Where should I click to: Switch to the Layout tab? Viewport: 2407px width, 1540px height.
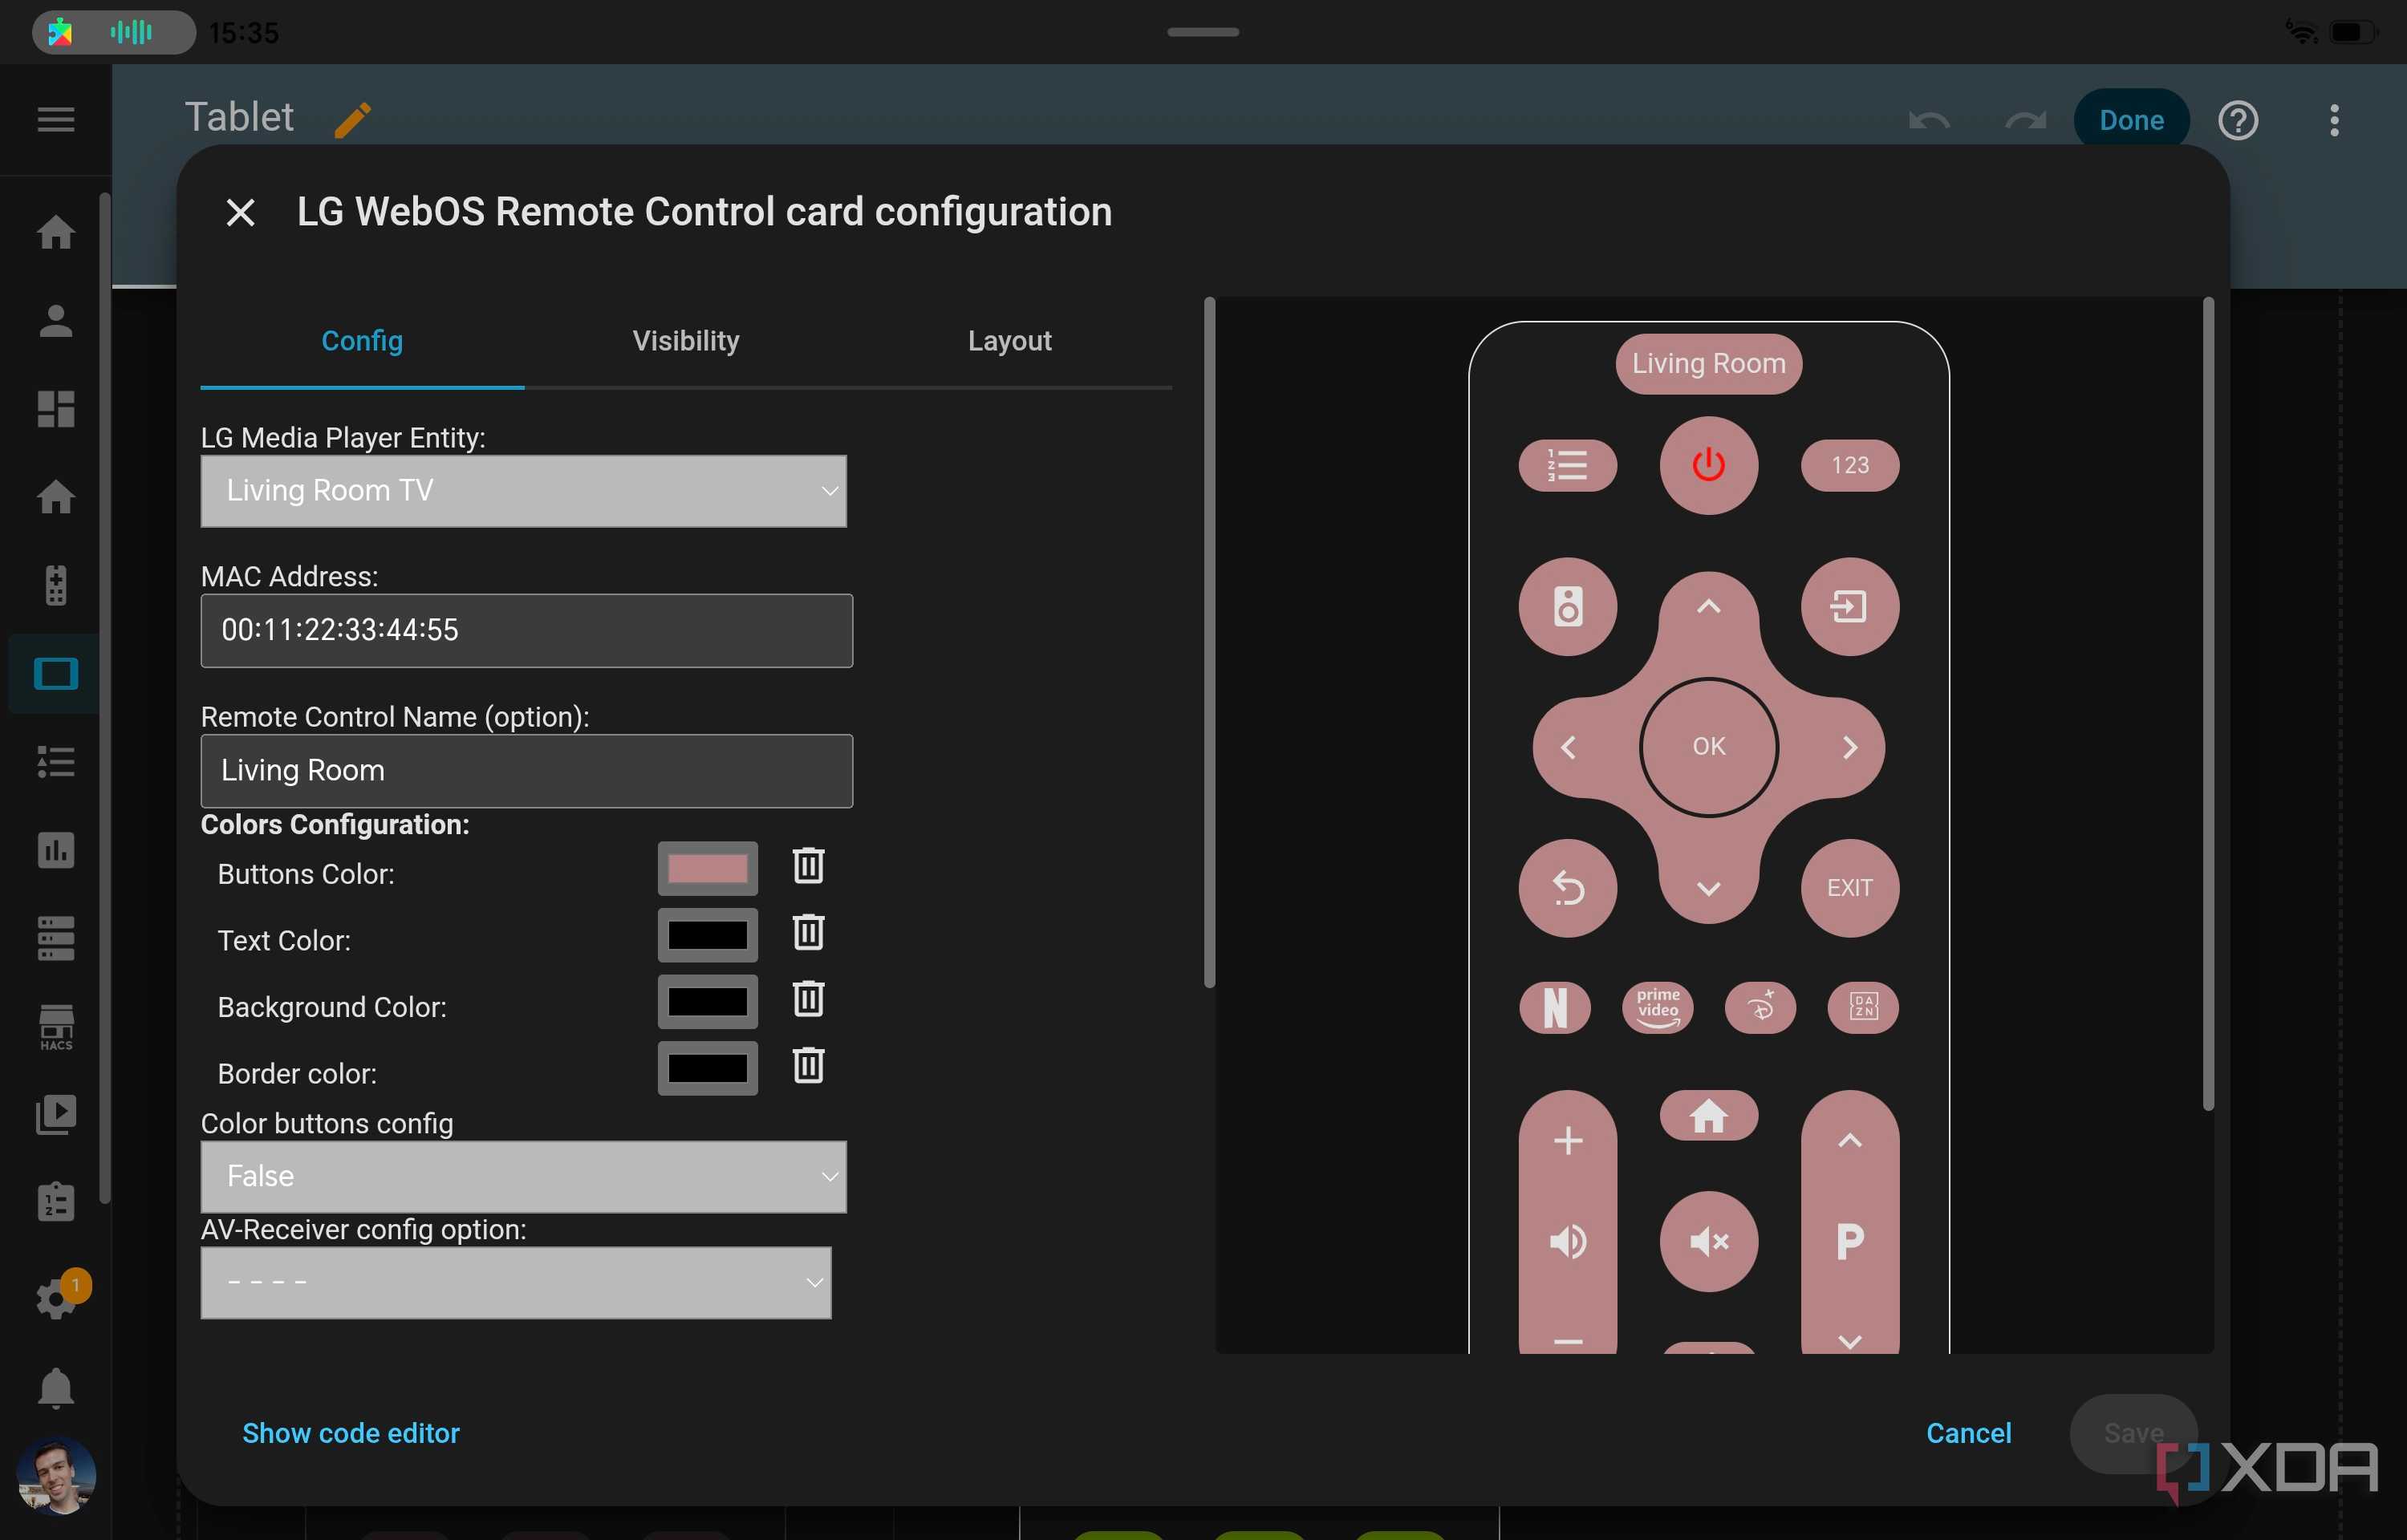pyautogui.click(x=1010, y=341)
